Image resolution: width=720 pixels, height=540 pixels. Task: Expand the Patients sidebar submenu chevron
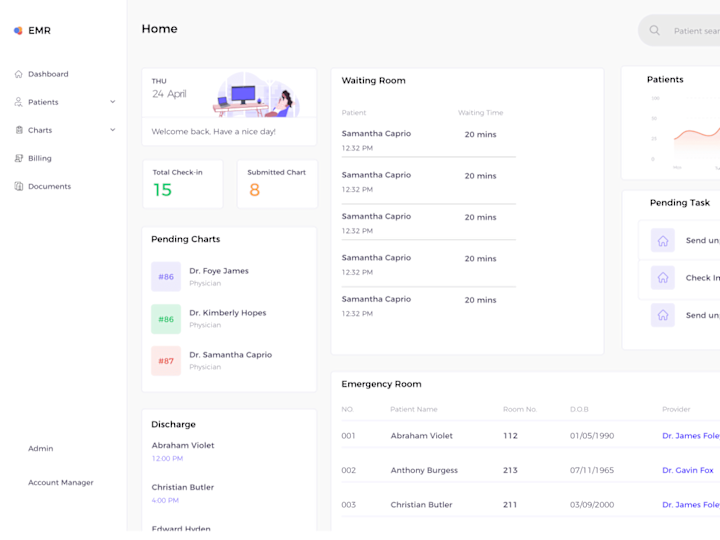pos(112,102)
